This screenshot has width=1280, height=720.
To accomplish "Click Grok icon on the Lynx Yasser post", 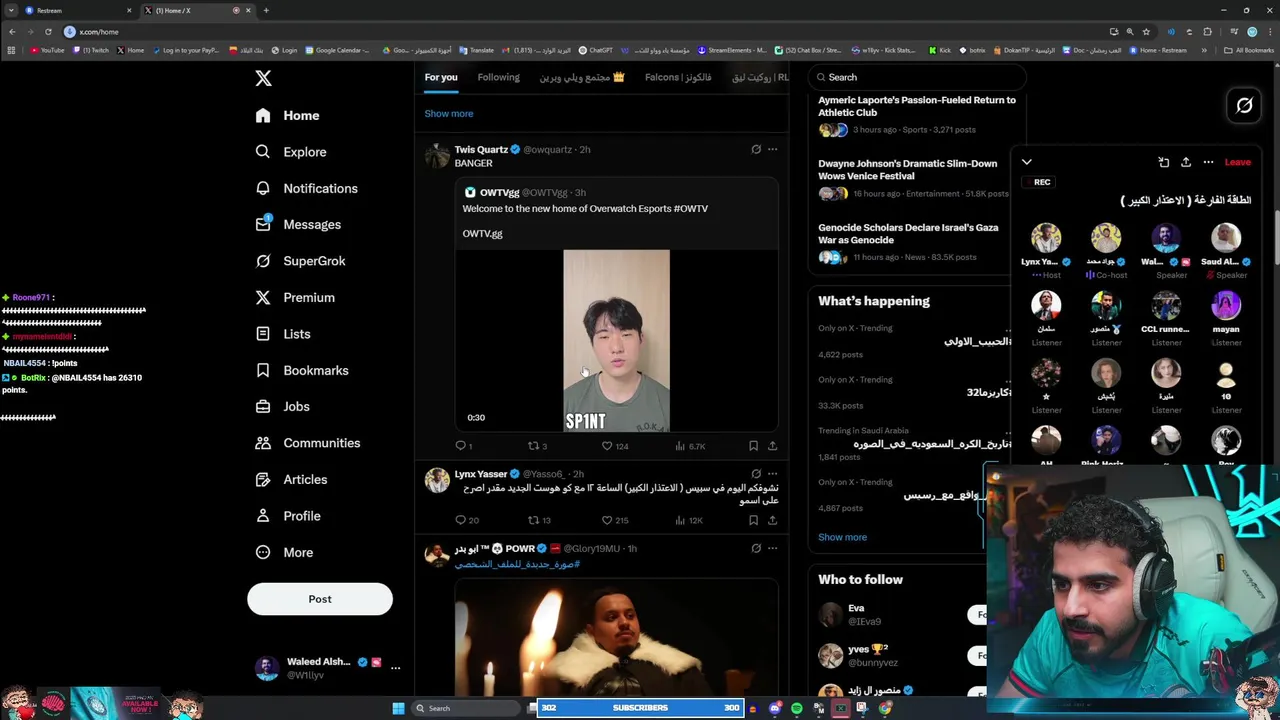I will pyautogui.click(x=756, y=474).
